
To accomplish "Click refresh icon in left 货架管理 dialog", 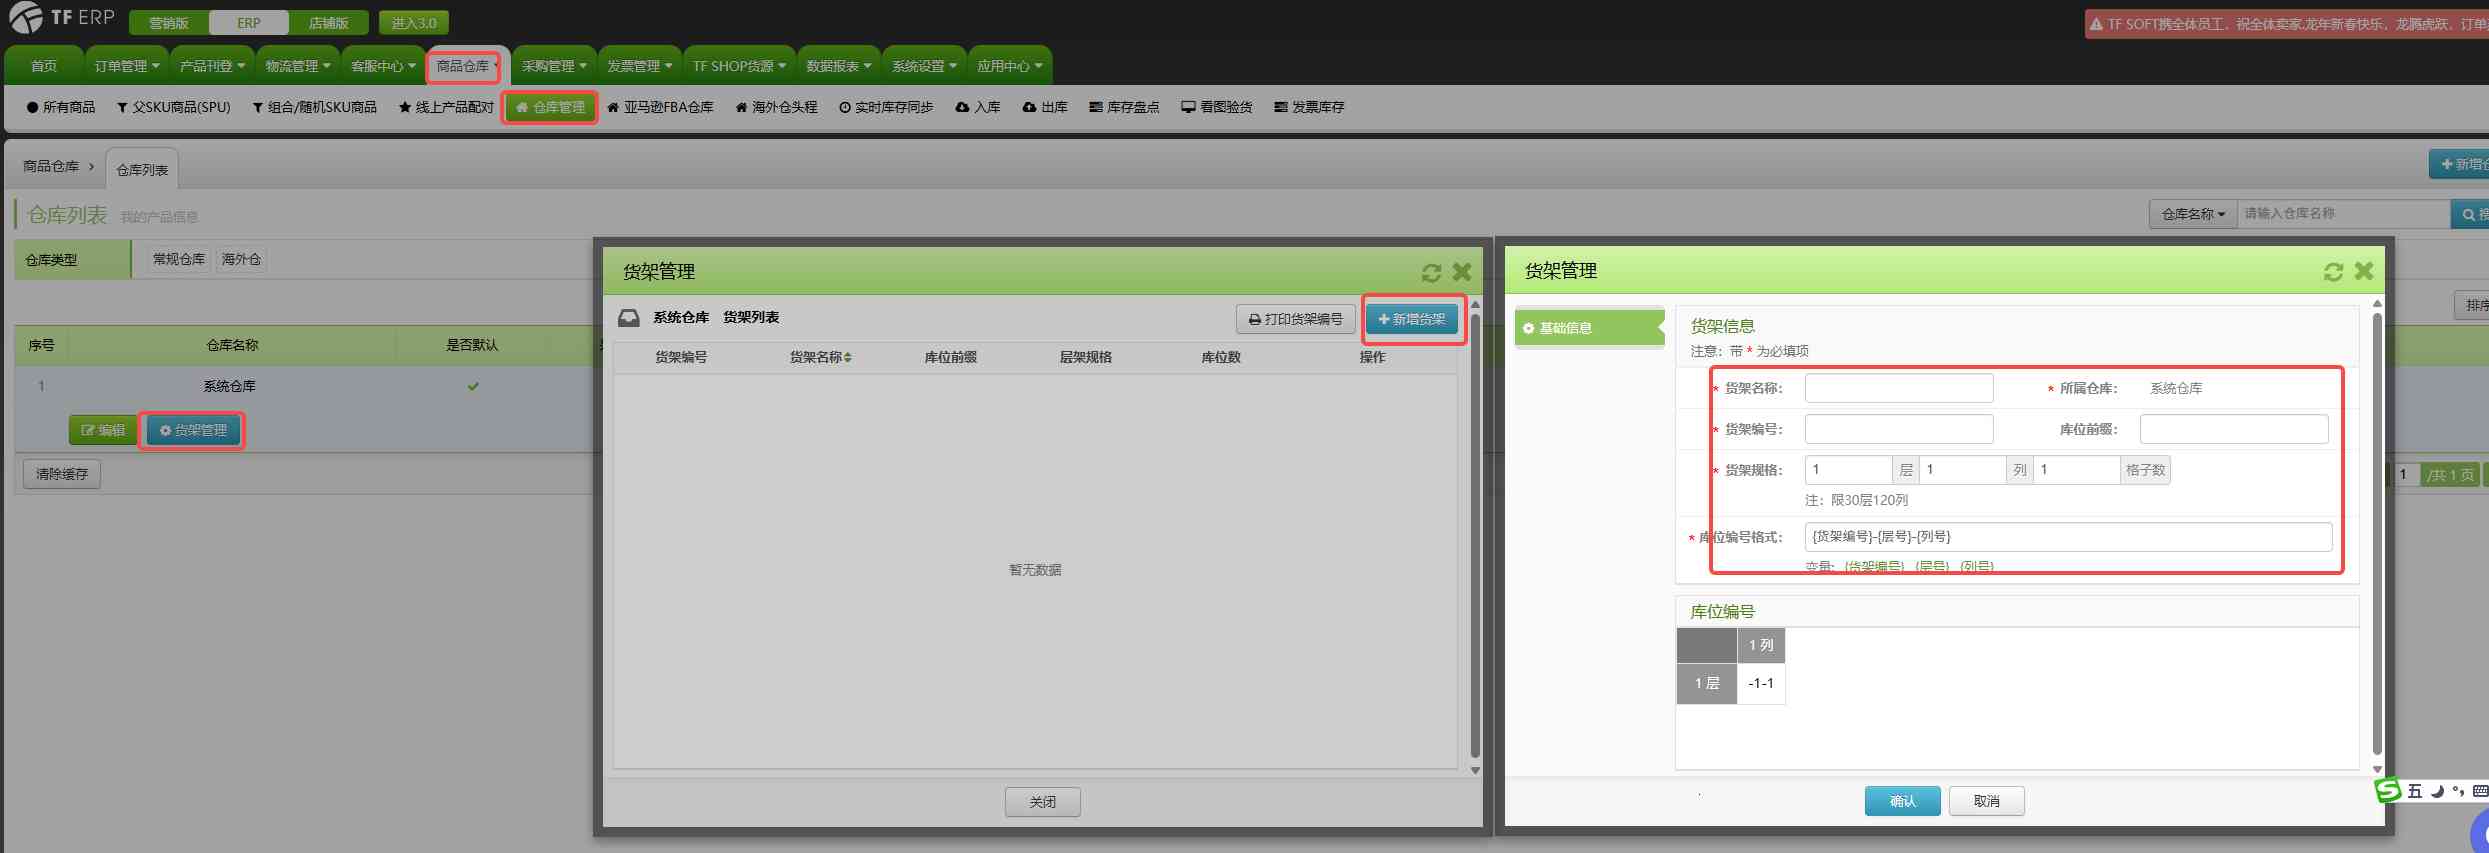I will point(1431,272).
